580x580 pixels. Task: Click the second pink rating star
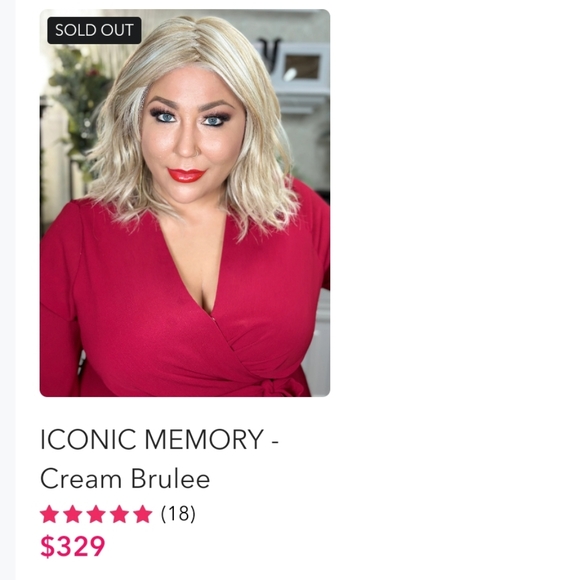click(x=73, y=514)
